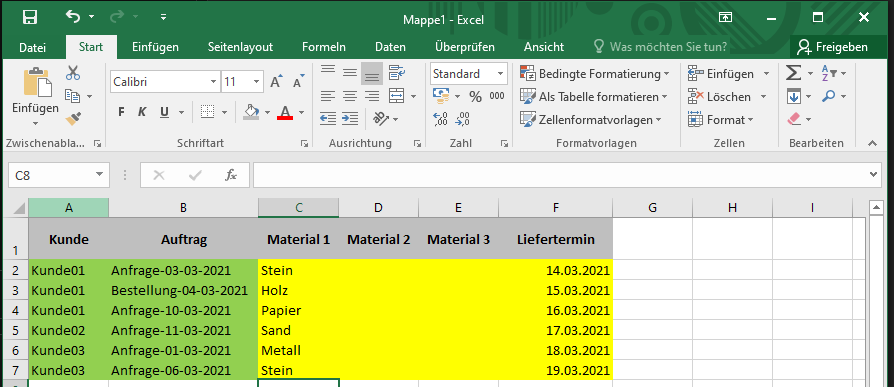Apply the red font color
This screenshot has height=387, width=894.
[285, 112]
